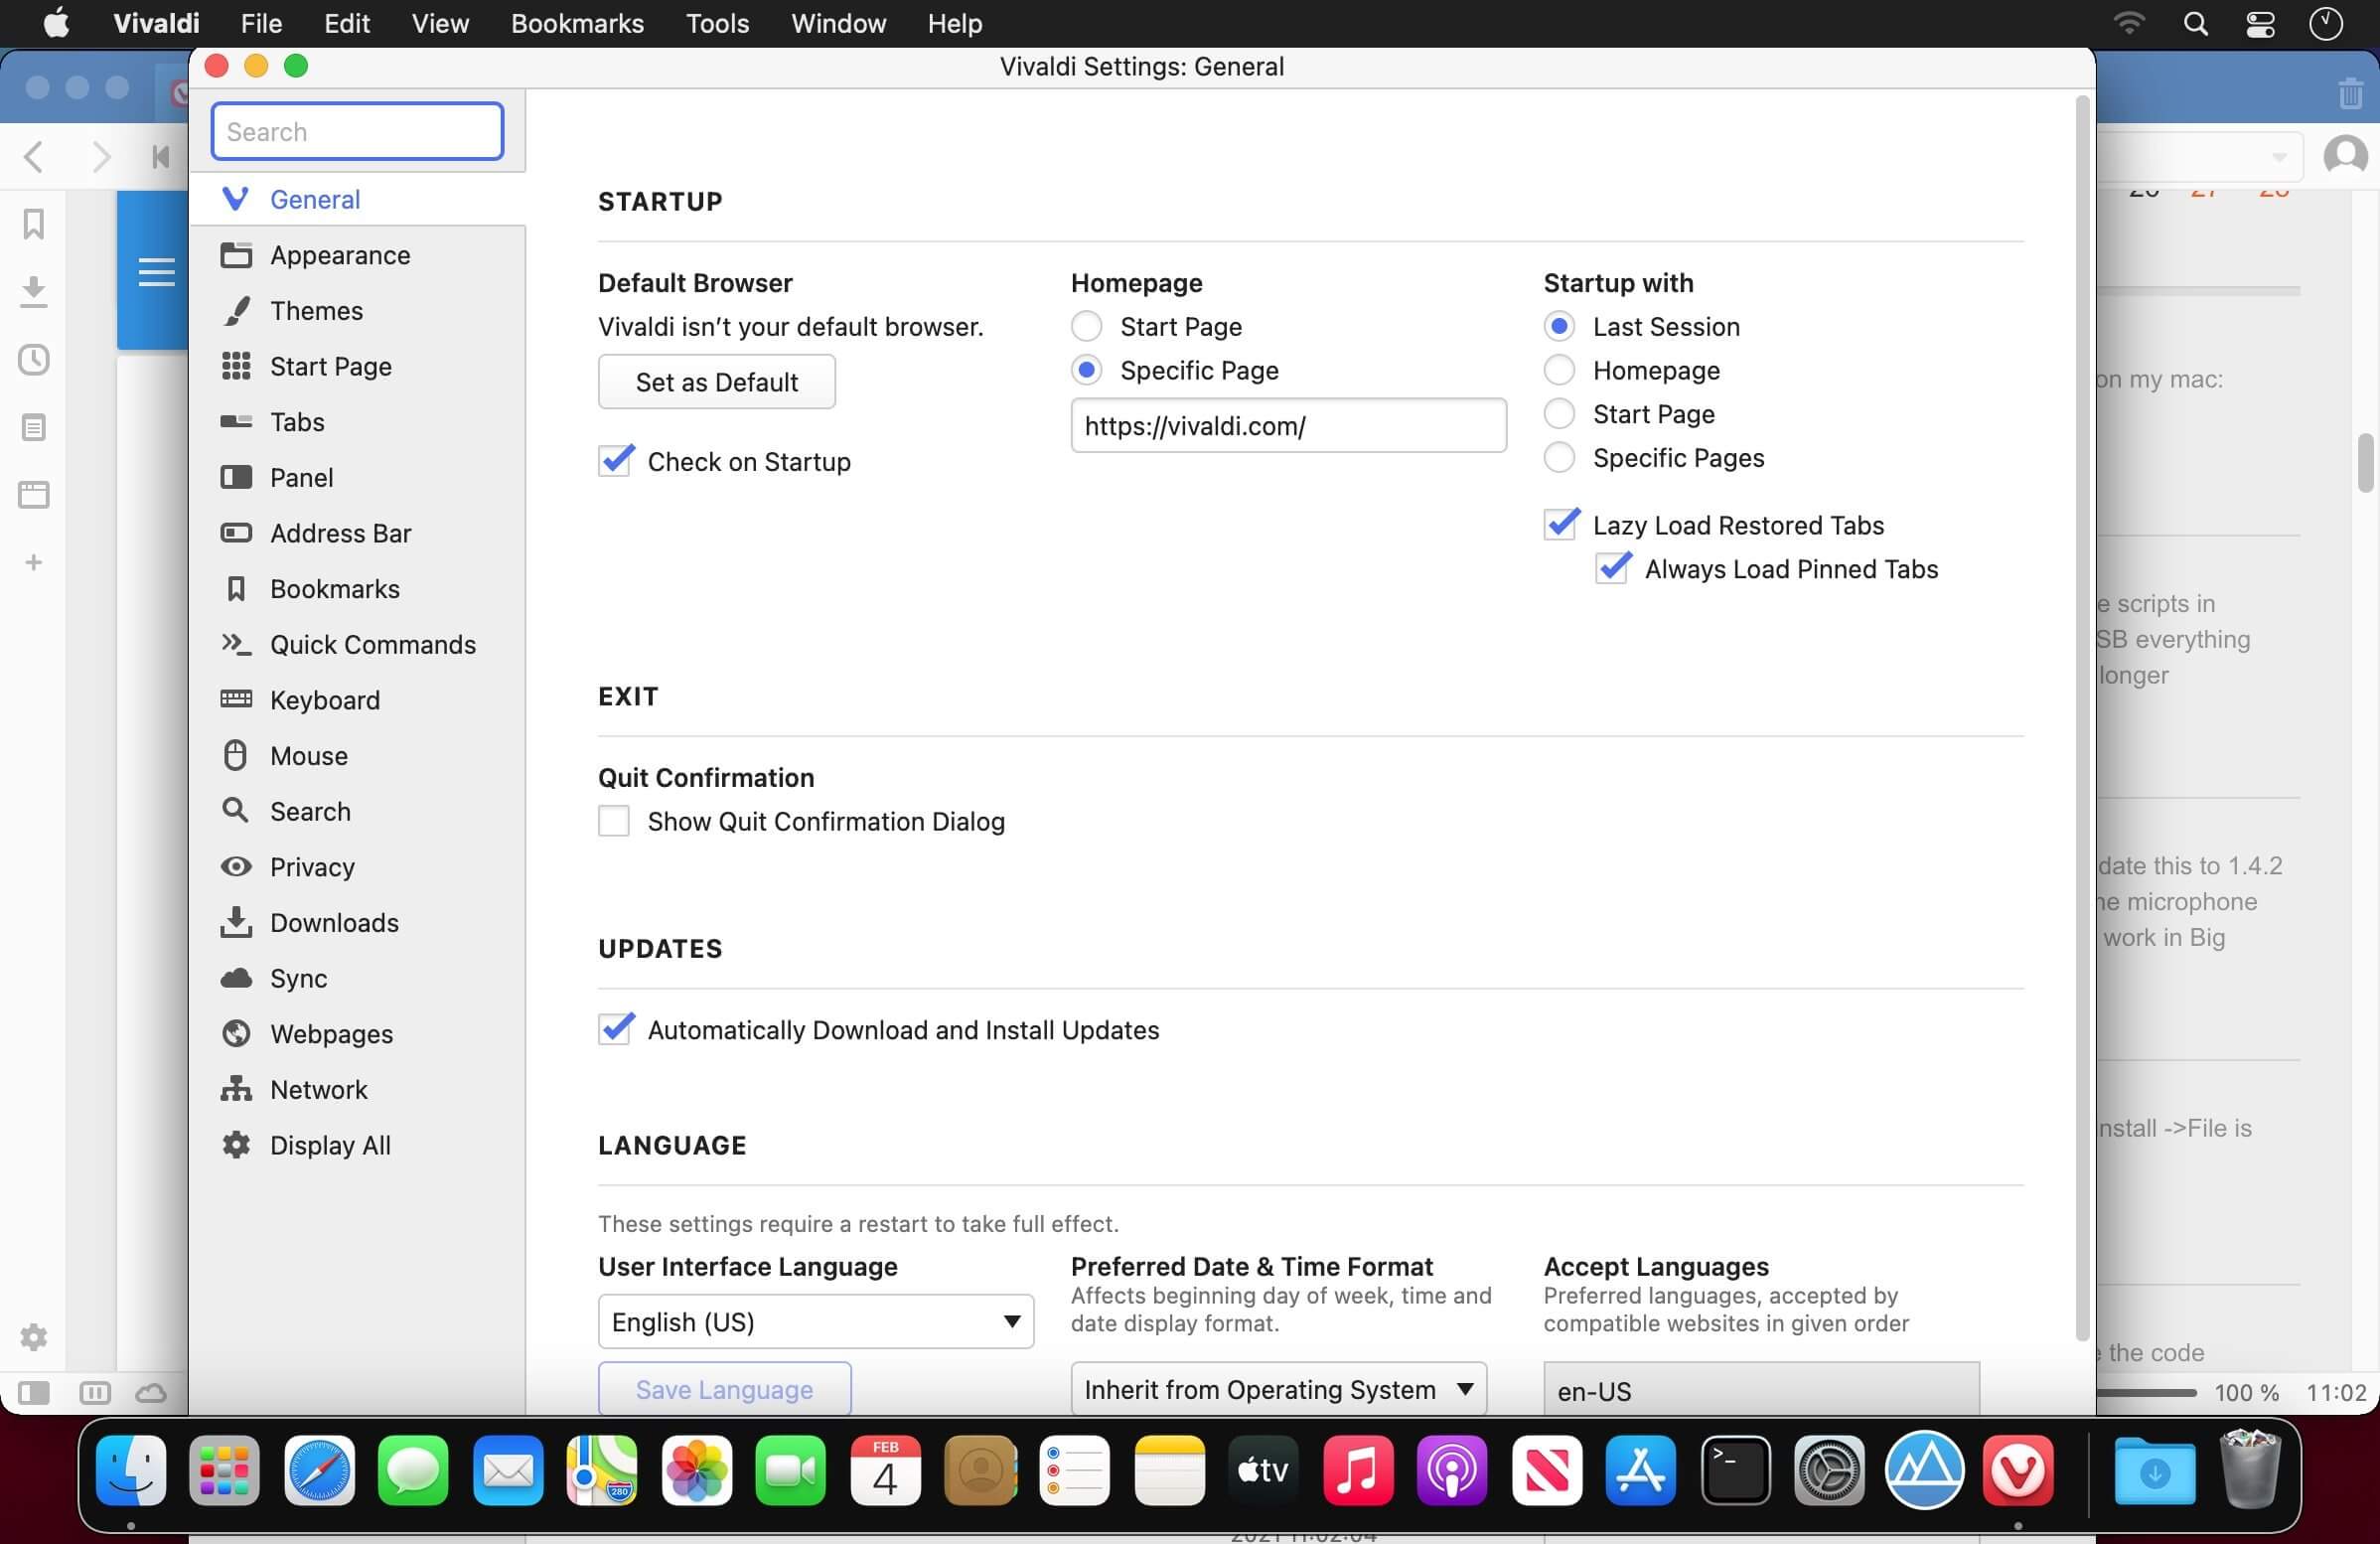
Task: Open Panel settings category
Action: [x=357, y=478]
